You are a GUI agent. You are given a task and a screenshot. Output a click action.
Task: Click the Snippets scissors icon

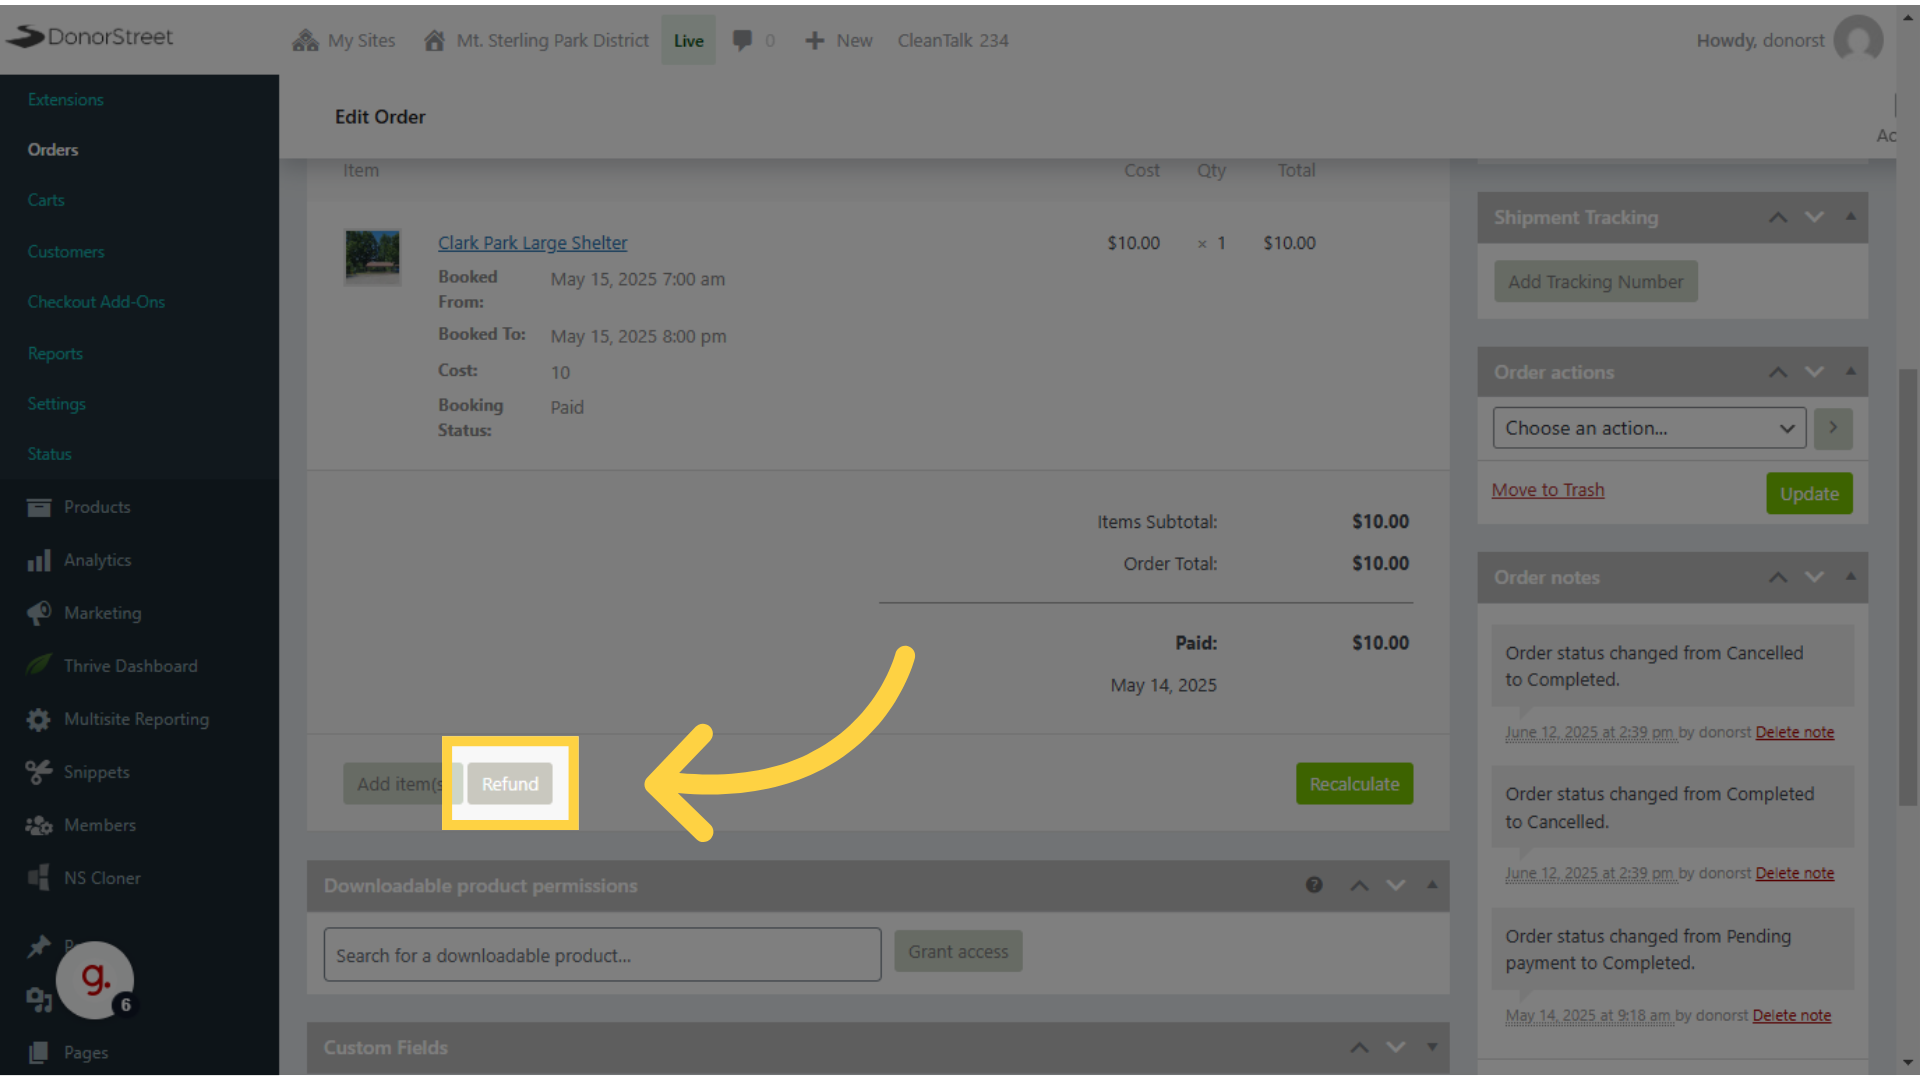(39, 772)
